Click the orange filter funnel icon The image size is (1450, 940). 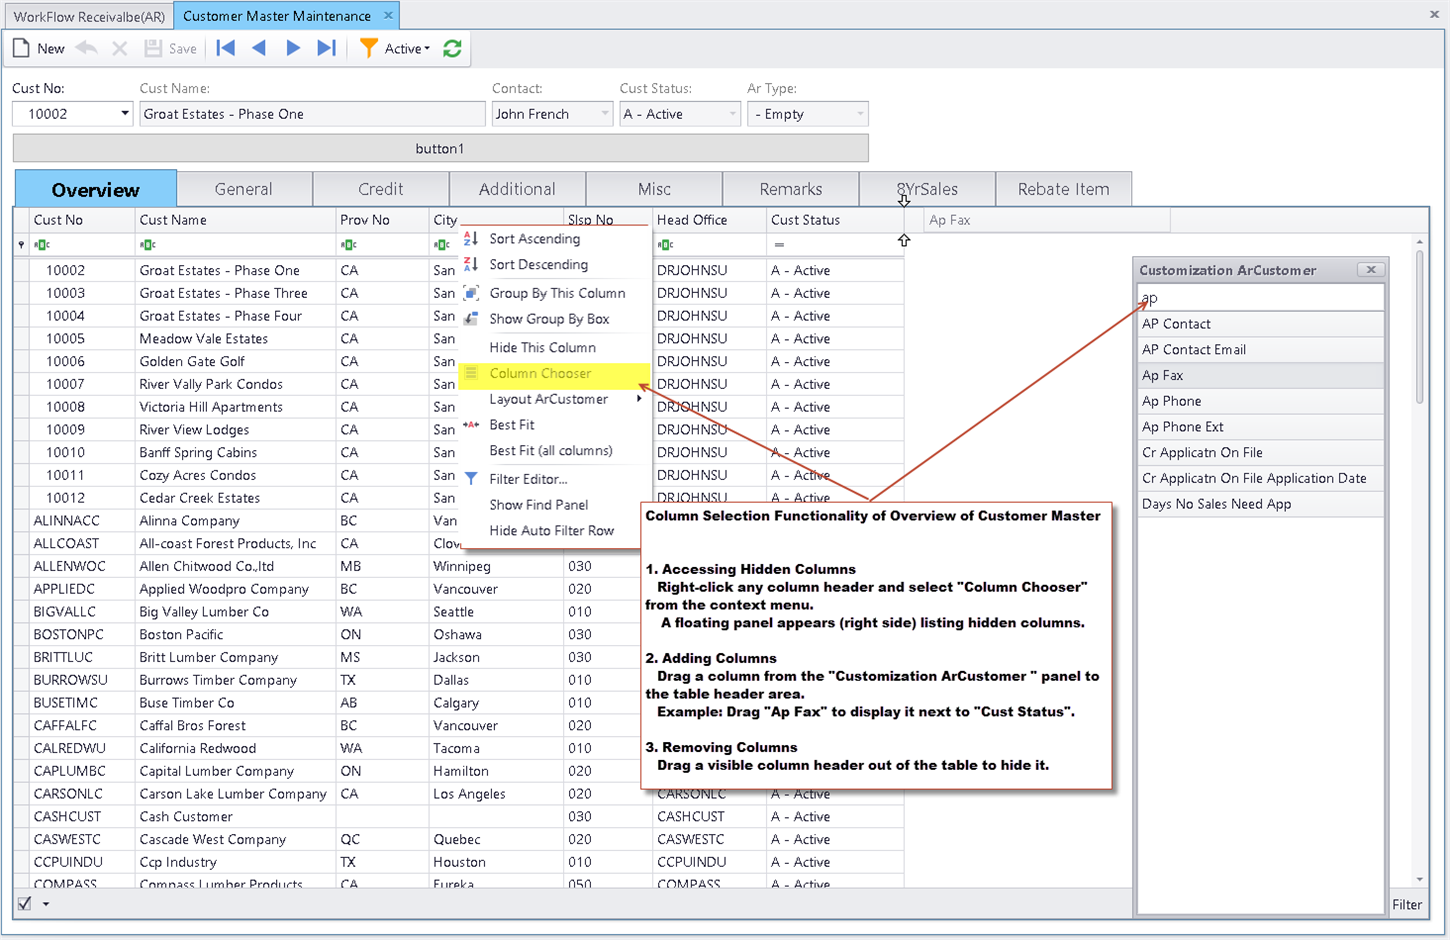(x=368, y=48)
